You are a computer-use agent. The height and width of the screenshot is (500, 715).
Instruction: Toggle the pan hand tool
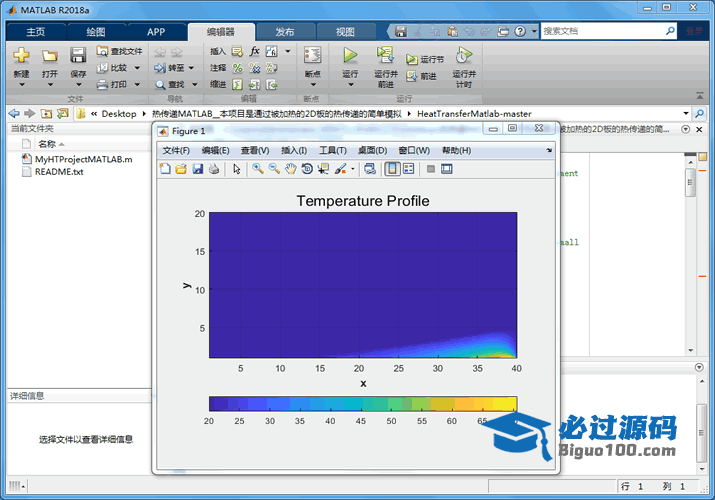click(290, 169)
